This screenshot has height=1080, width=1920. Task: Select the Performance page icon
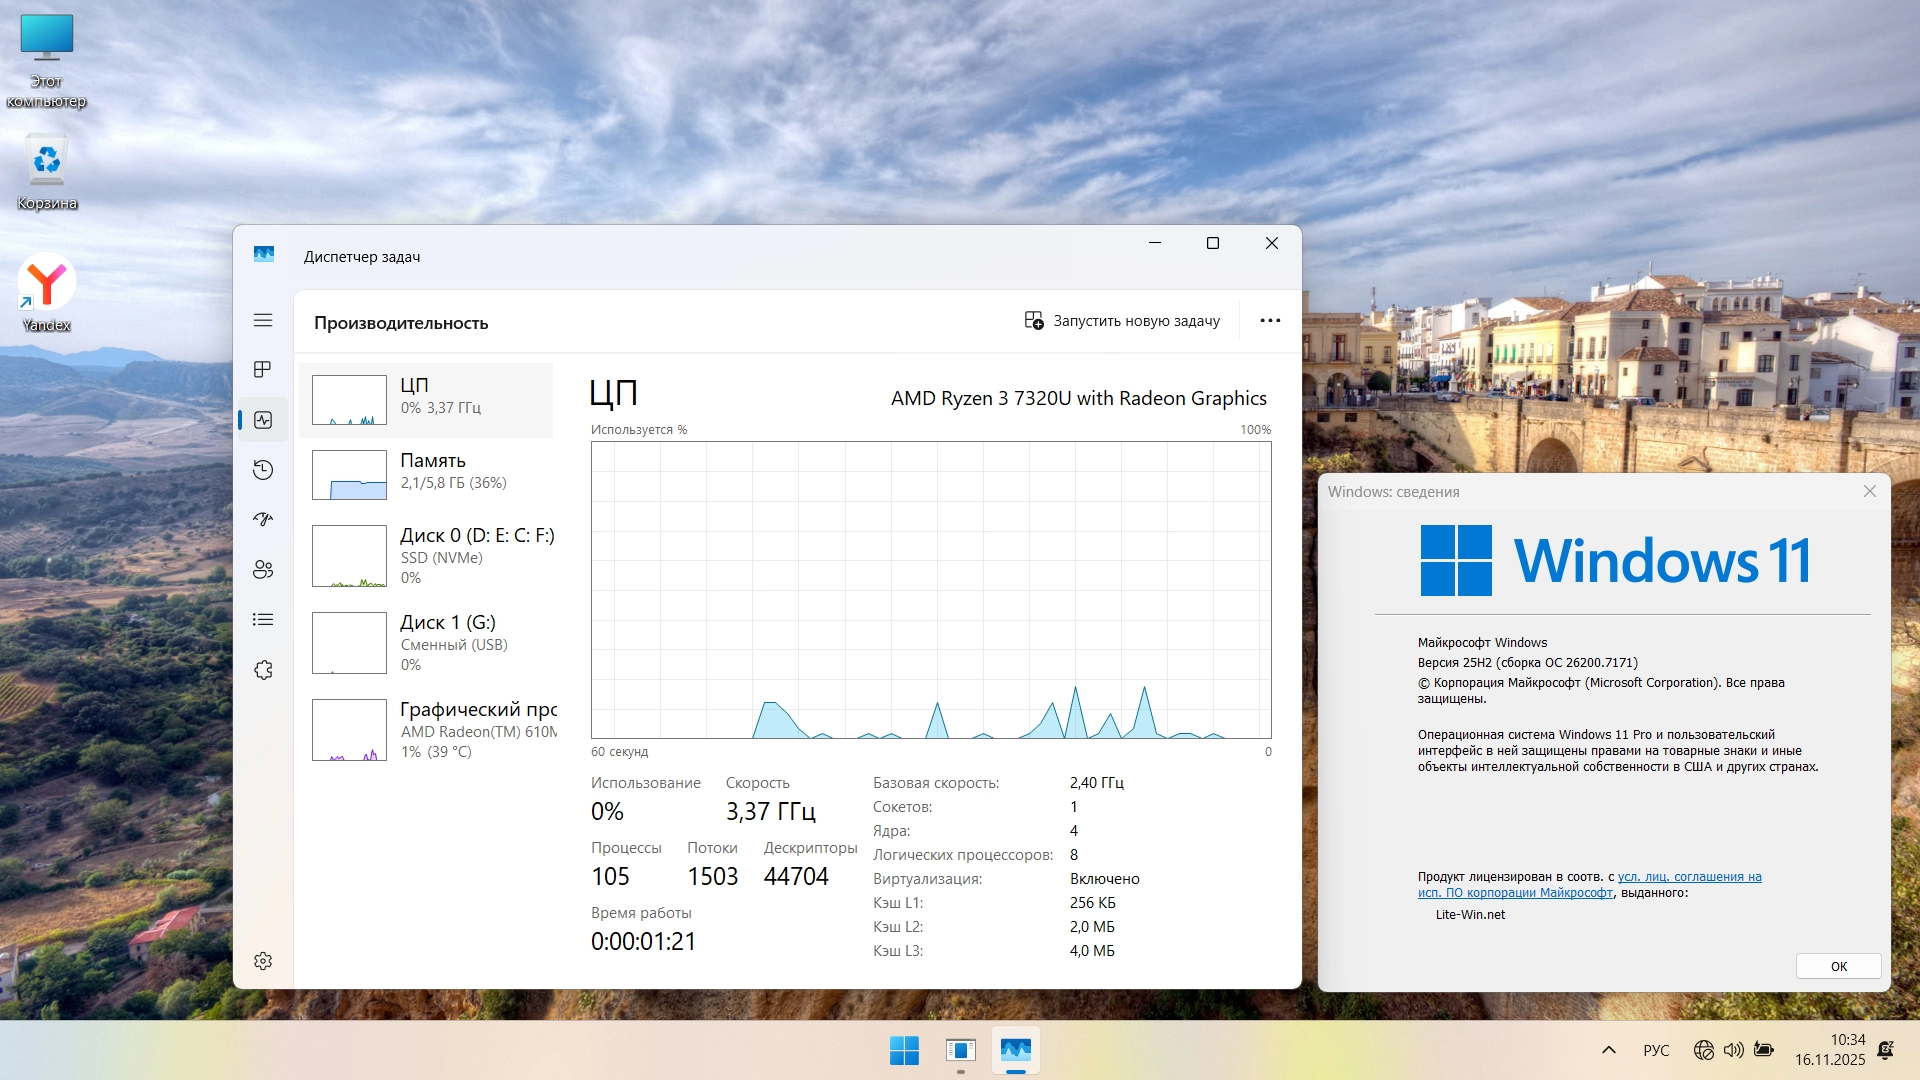coord(263,420)
